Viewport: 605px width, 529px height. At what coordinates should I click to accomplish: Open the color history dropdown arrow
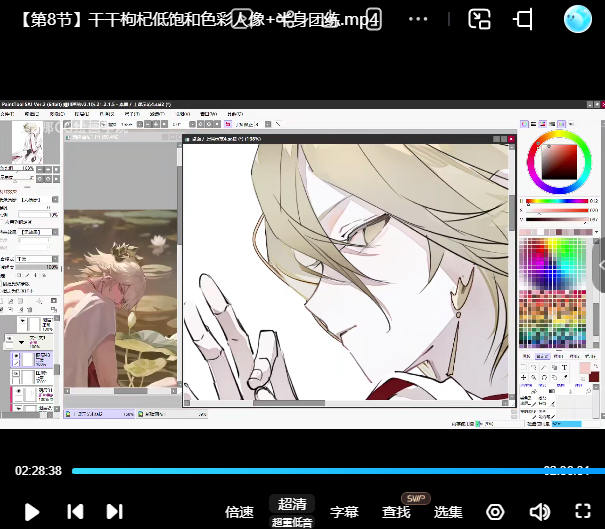[x=597, y=232]
